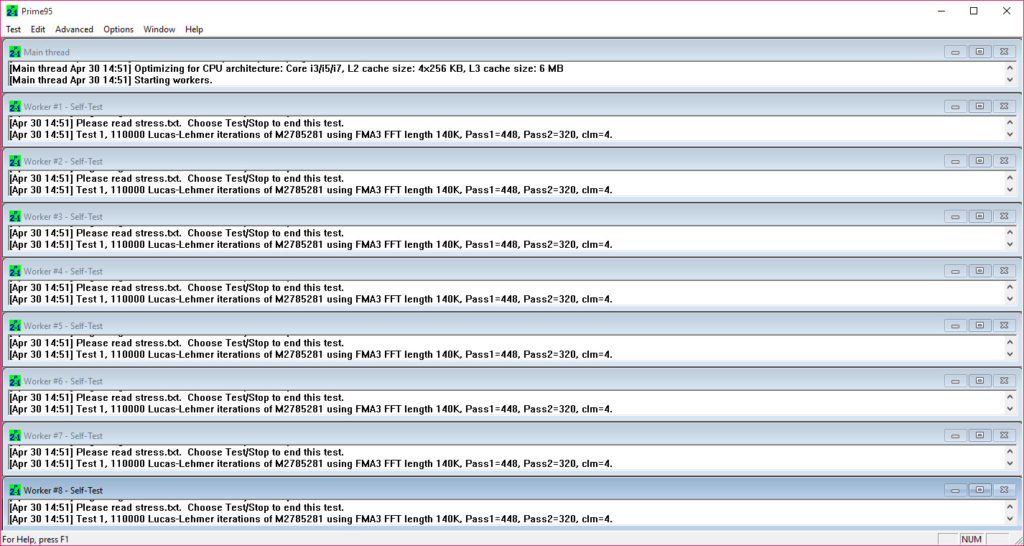The image size is (1024, 546).
Task: Open the Test menu
Action: [x=13, y=29]
